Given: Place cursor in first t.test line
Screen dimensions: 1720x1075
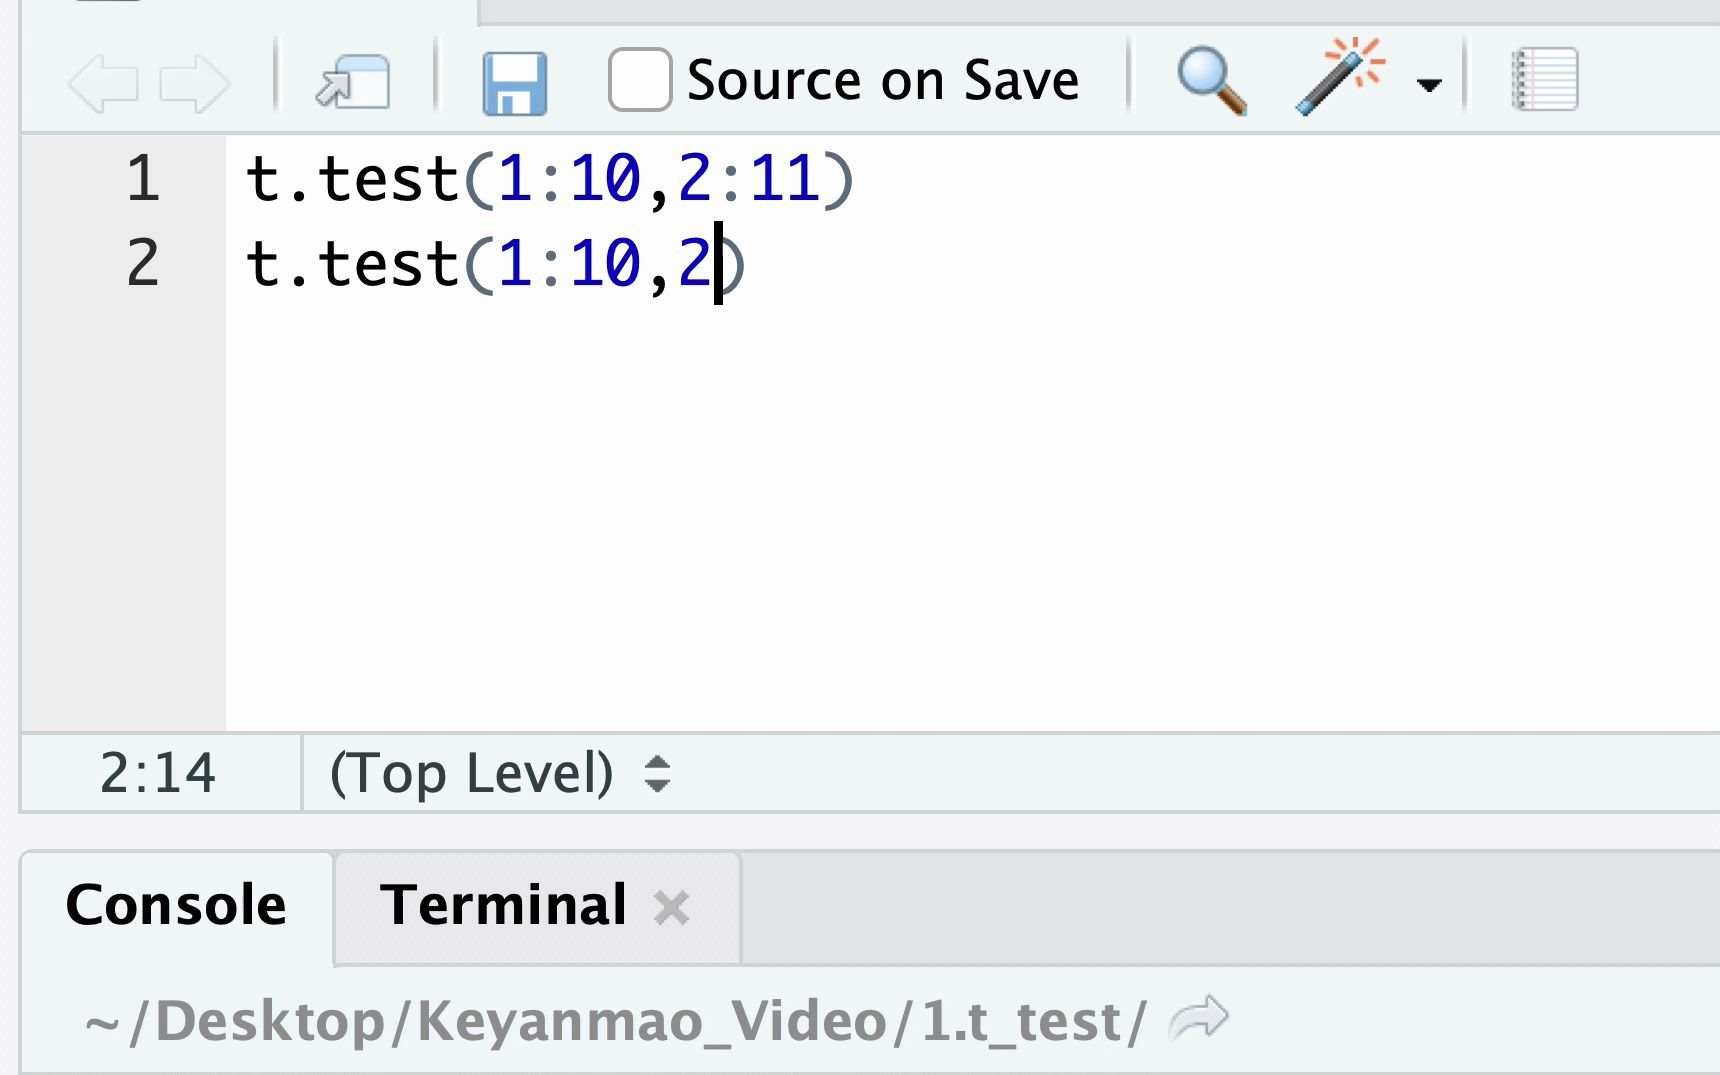Looking at the screenshot, I should point(548,180).
